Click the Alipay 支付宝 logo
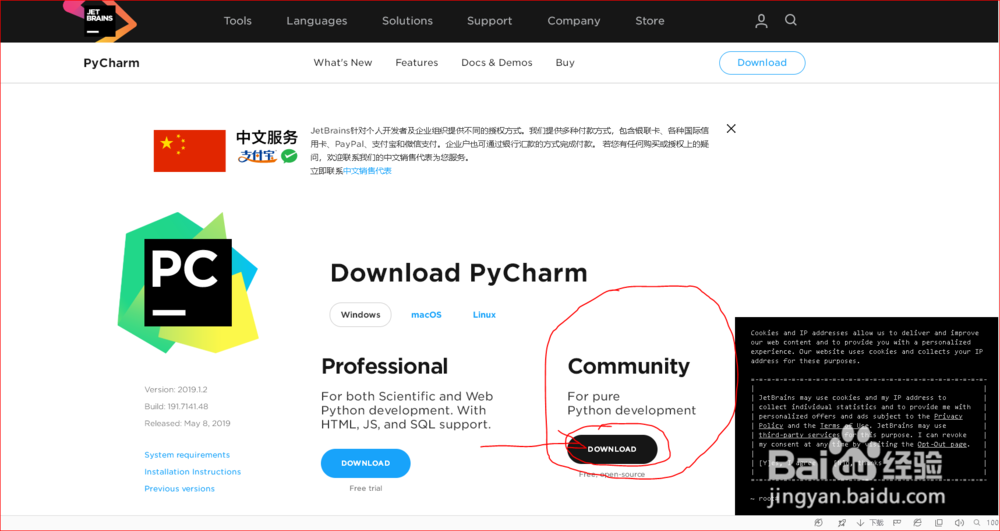The width and height of the screenshot is (1000, 531). [x=257, y=156]
